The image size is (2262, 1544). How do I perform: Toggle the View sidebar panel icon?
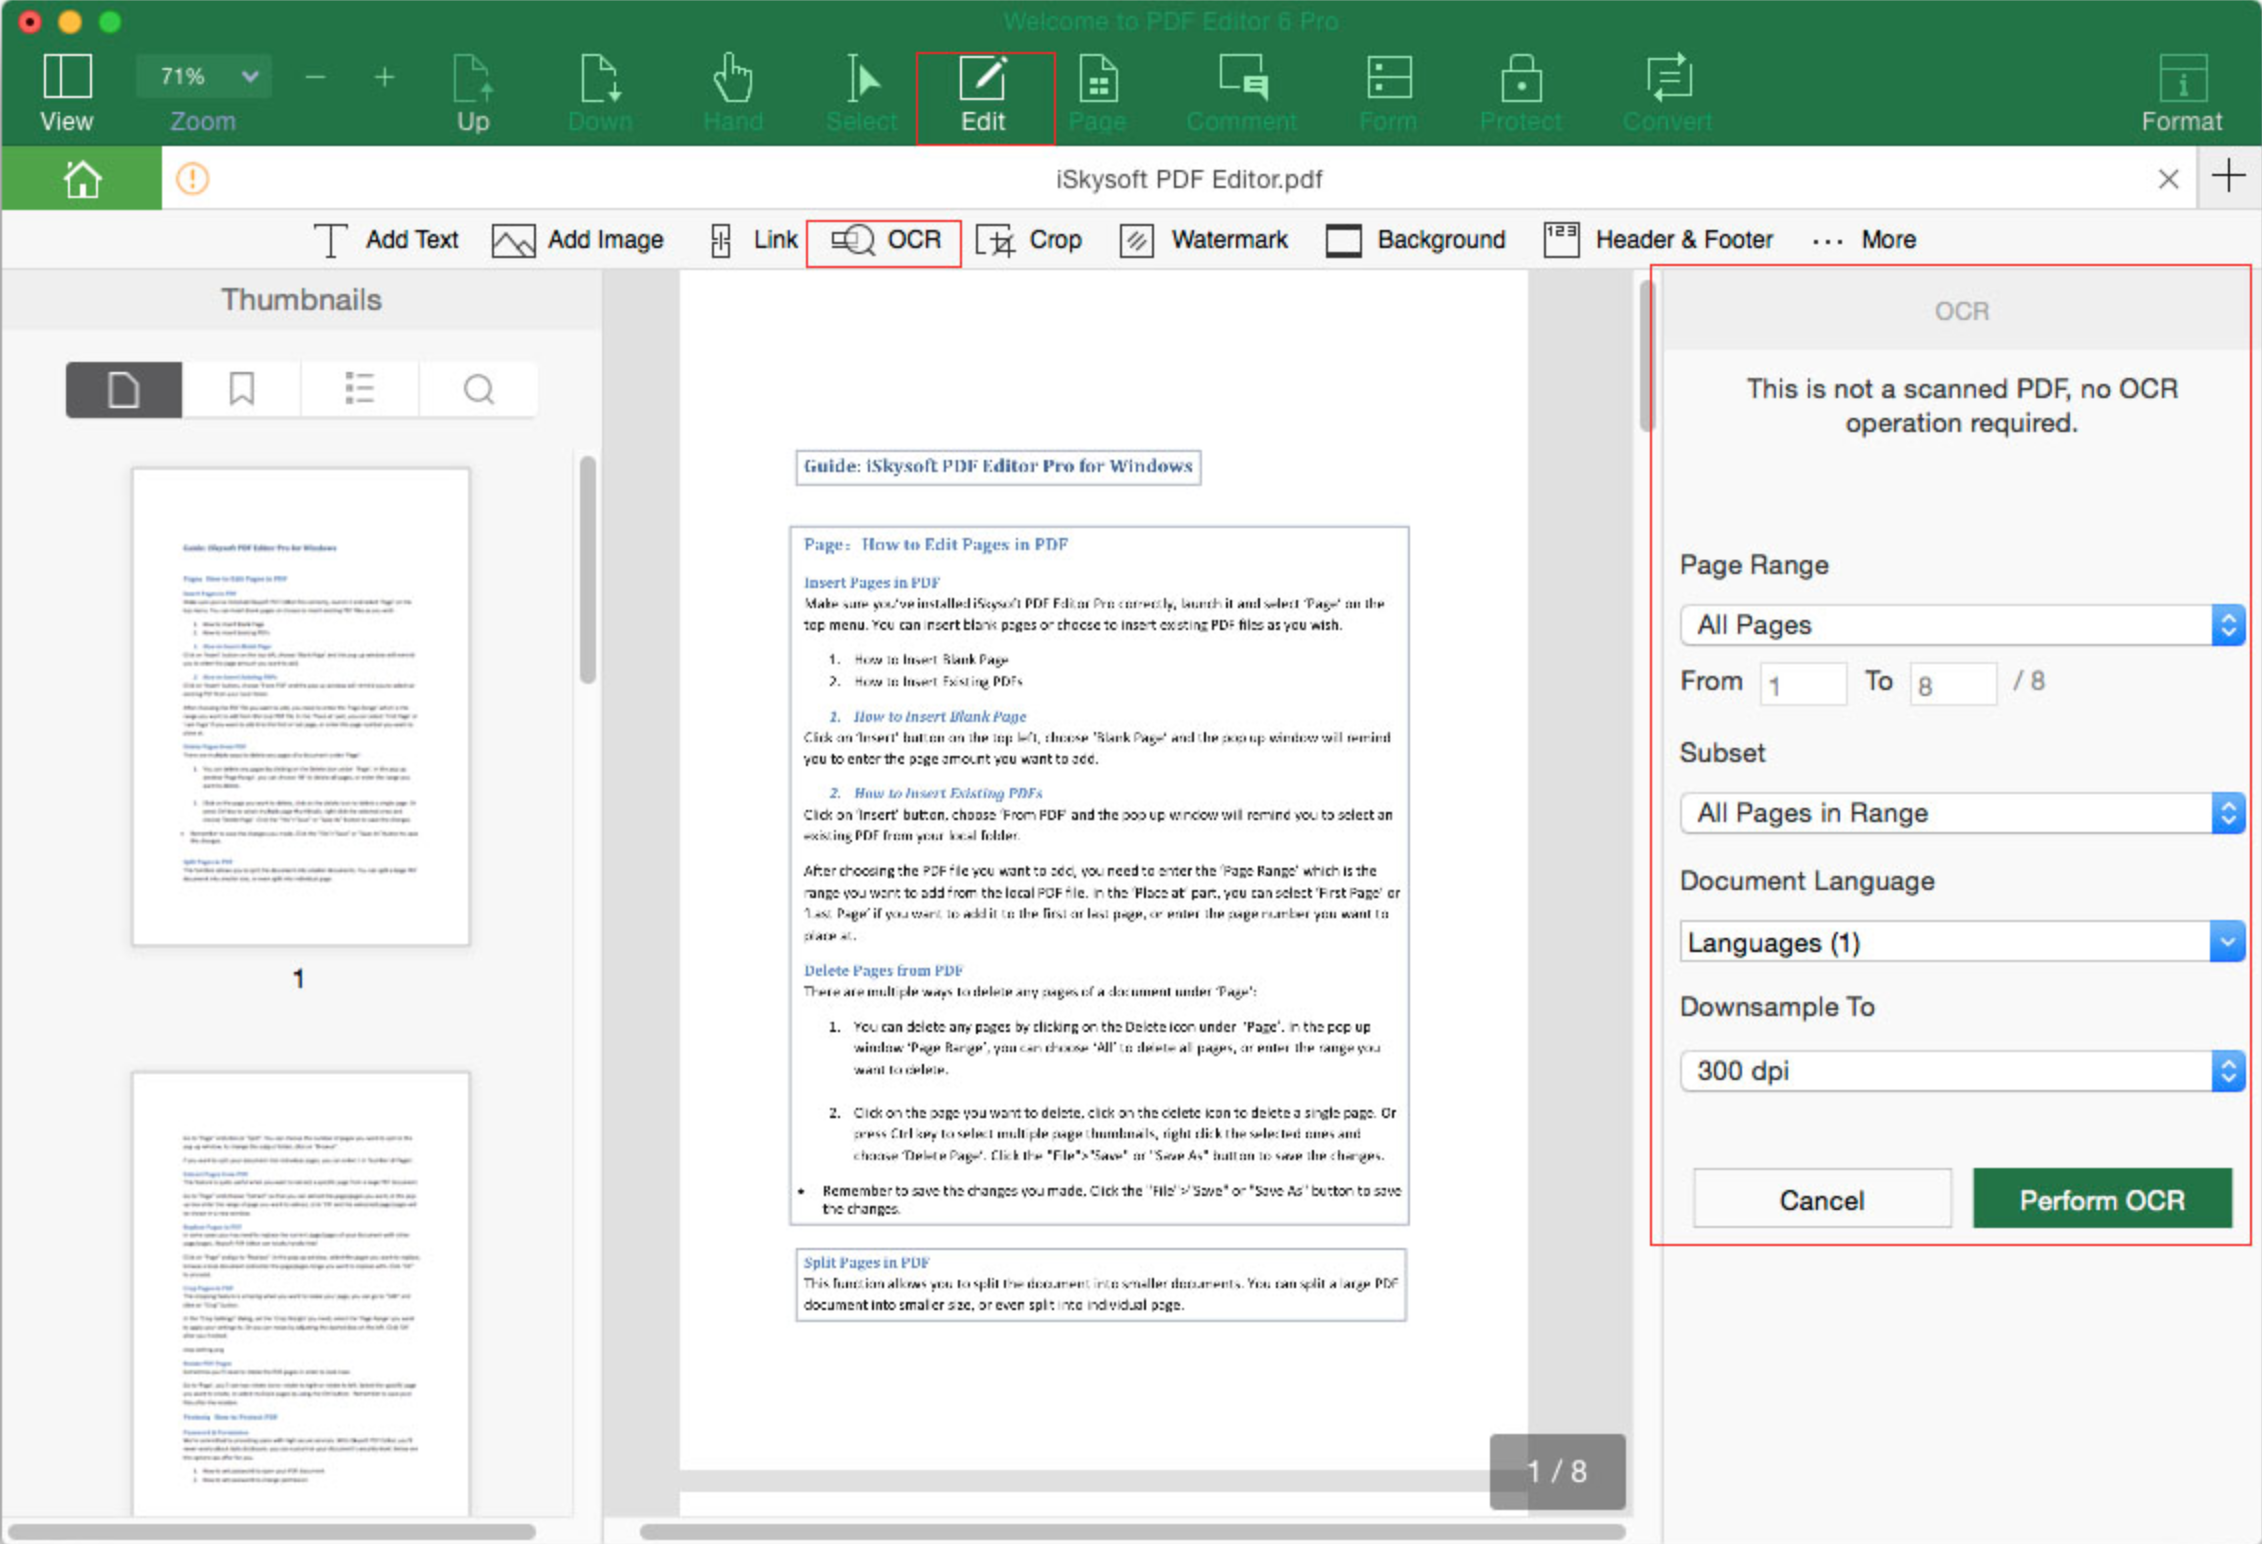coord(67,77)
